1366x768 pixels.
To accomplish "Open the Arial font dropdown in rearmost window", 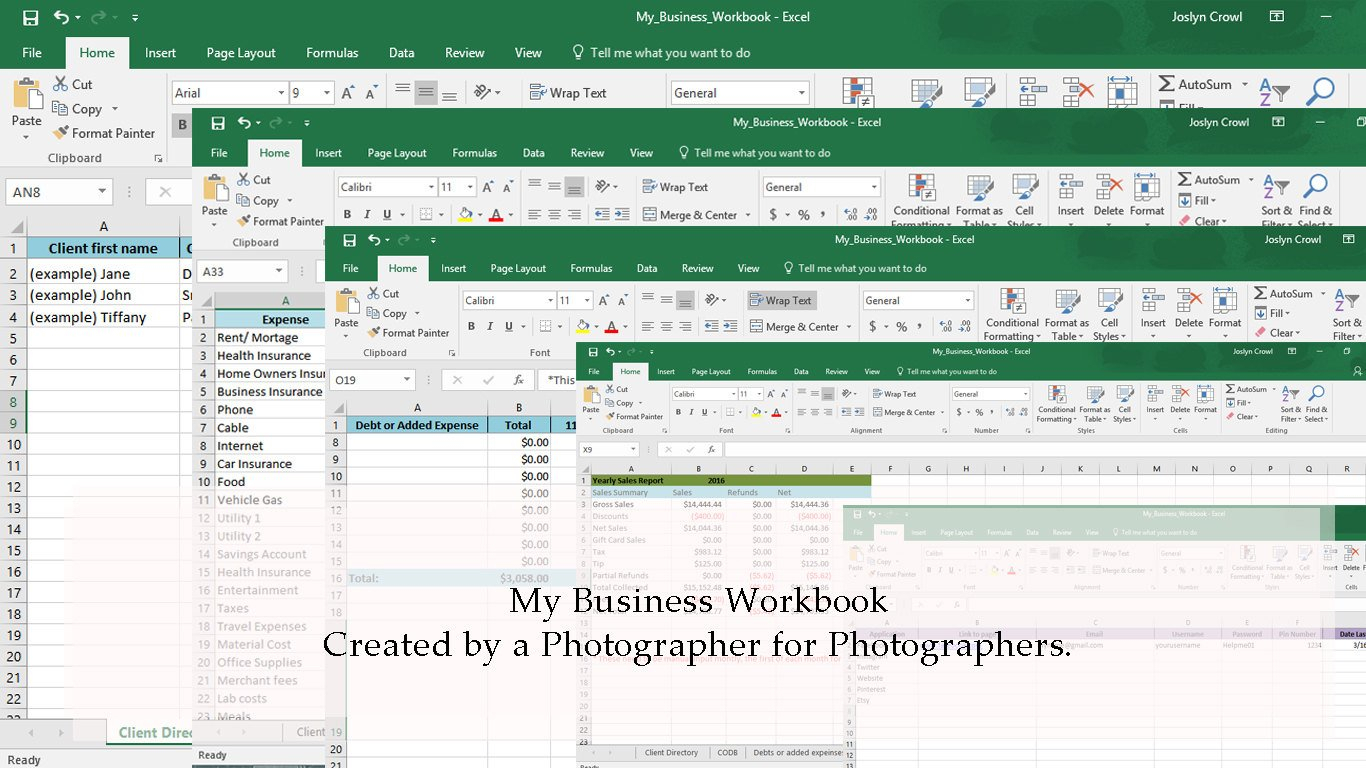I will 281,93.
